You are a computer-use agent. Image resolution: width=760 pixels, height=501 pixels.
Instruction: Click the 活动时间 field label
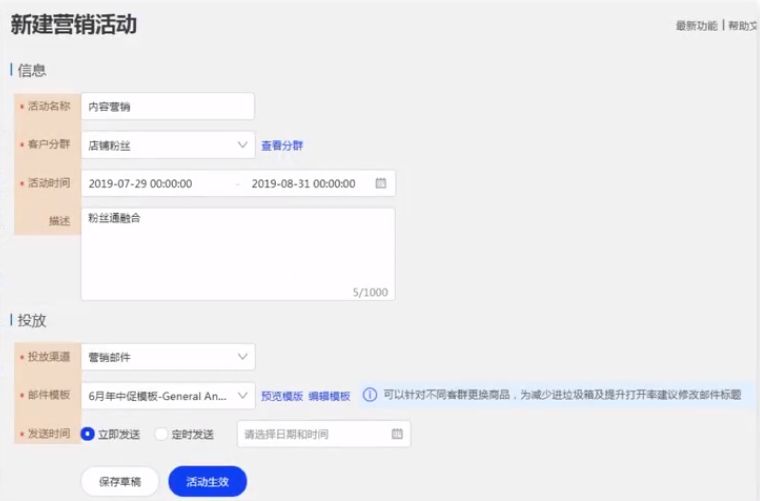pyautogui.click(x=48, y=183)
